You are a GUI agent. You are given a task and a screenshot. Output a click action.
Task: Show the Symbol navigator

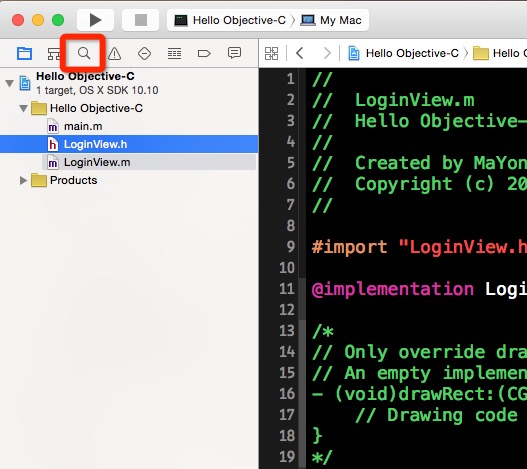click(x=54, y=53)
